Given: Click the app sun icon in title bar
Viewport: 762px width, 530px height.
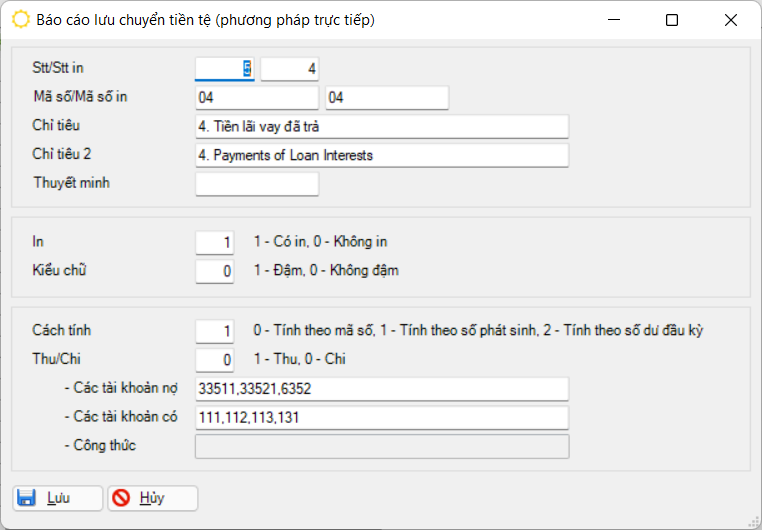Looking at the screenshot, I should pyautogui.click(x=20, y=20).
